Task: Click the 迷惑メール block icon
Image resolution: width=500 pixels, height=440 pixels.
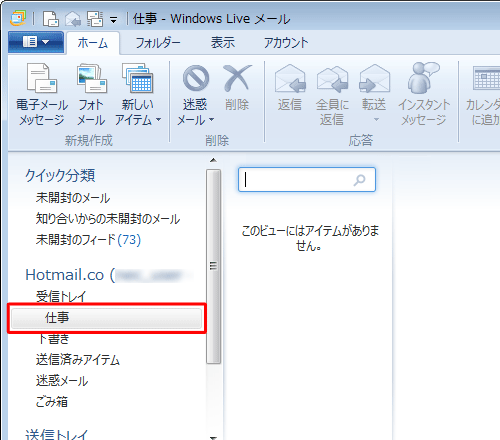Action: [x=196, y=79]
